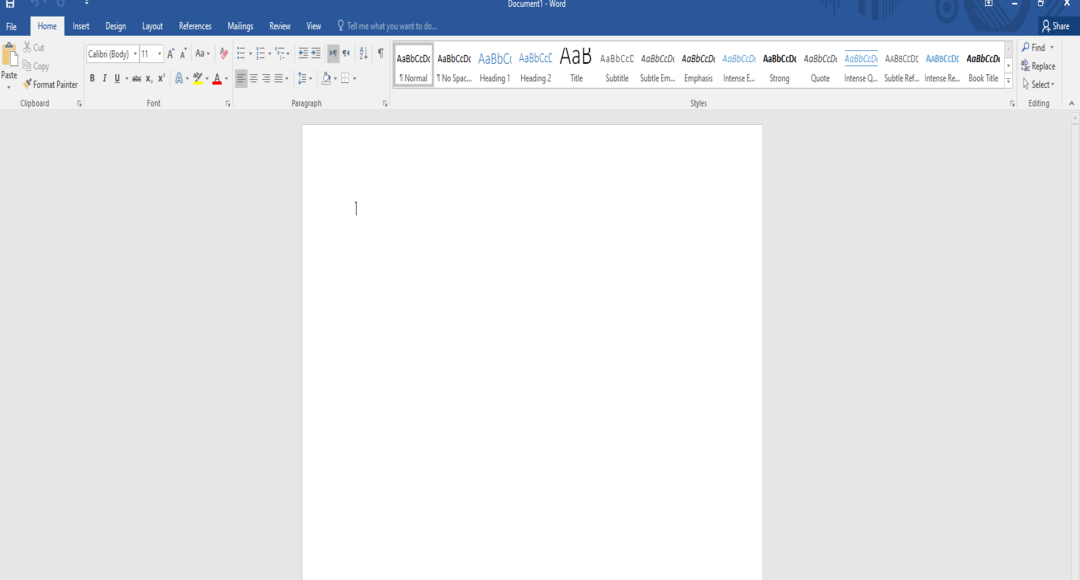Open the Layout ribbon tab
1080x580 pixels.
coord(152,26)
